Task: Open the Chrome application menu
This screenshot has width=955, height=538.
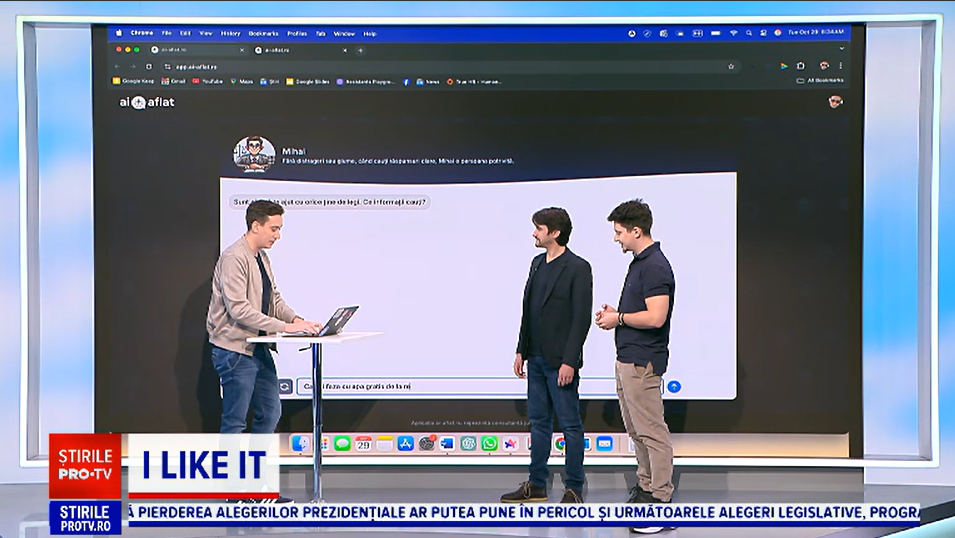Action: click(x=142, y=33)
